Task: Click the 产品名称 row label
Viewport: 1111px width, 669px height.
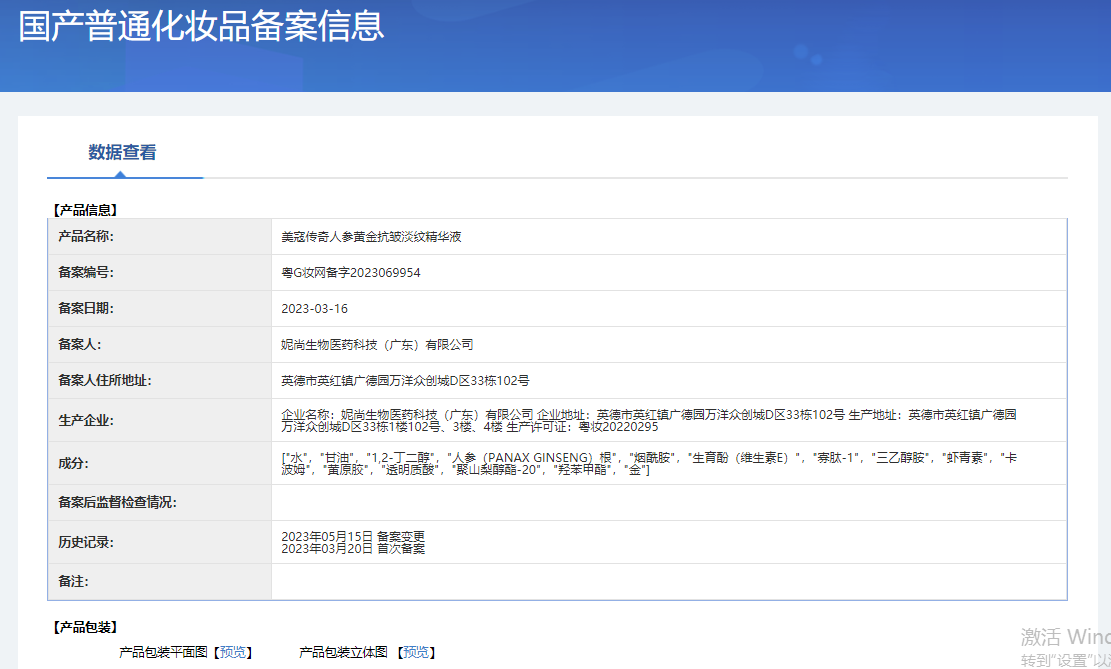Action: click(x=86, y=237)
